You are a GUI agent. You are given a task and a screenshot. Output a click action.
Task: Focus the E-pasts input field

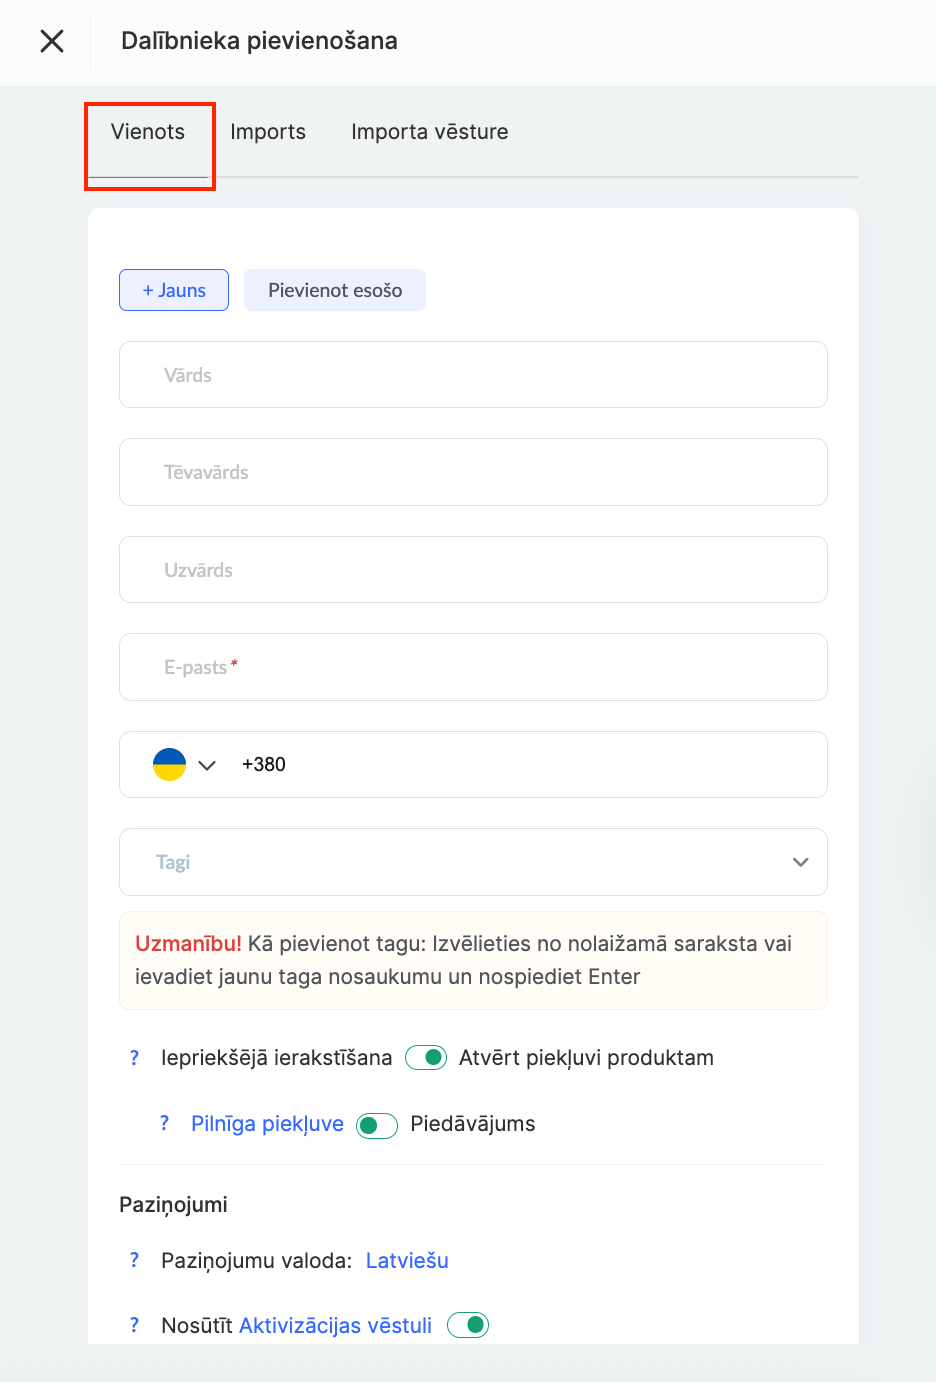pos(473,667)
